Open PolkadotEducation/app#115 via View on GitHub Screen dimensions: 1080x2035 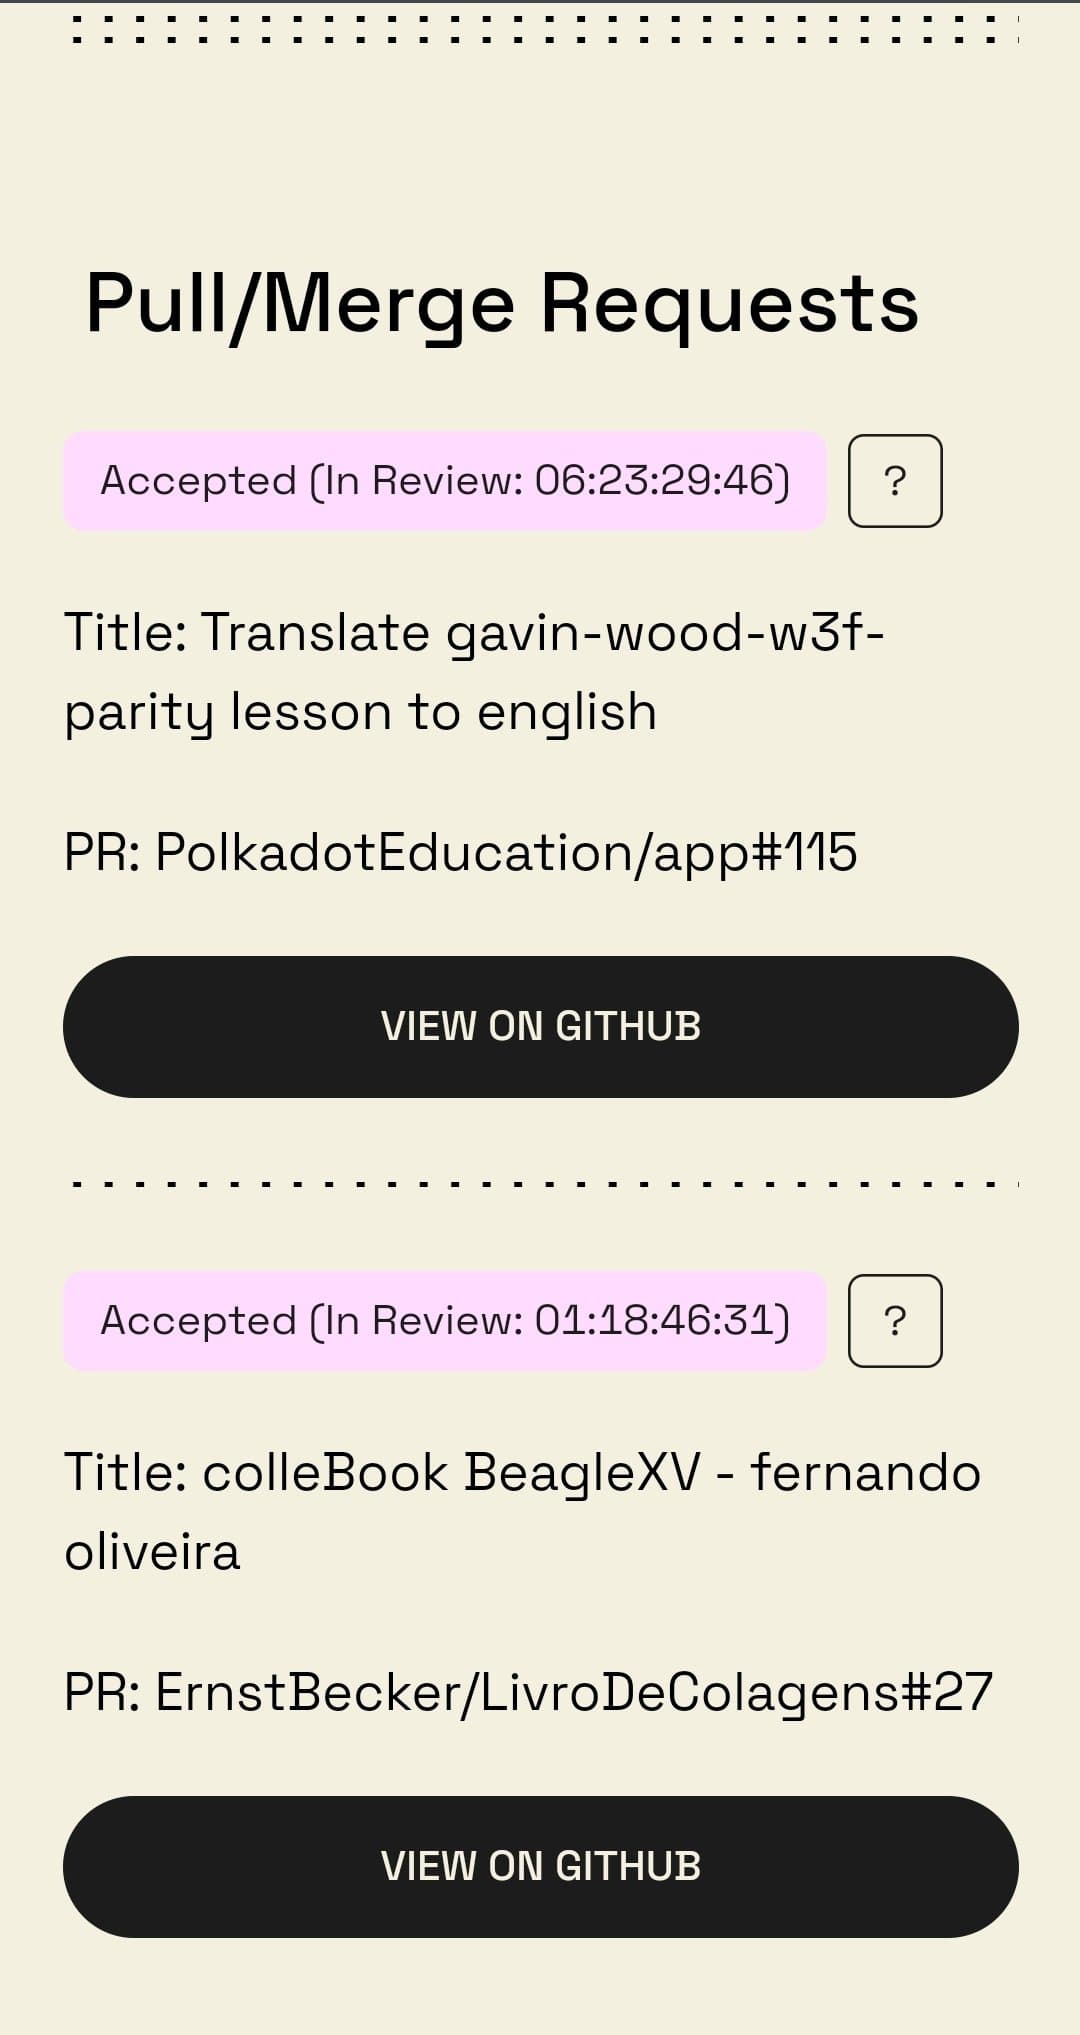(540, 1027)
